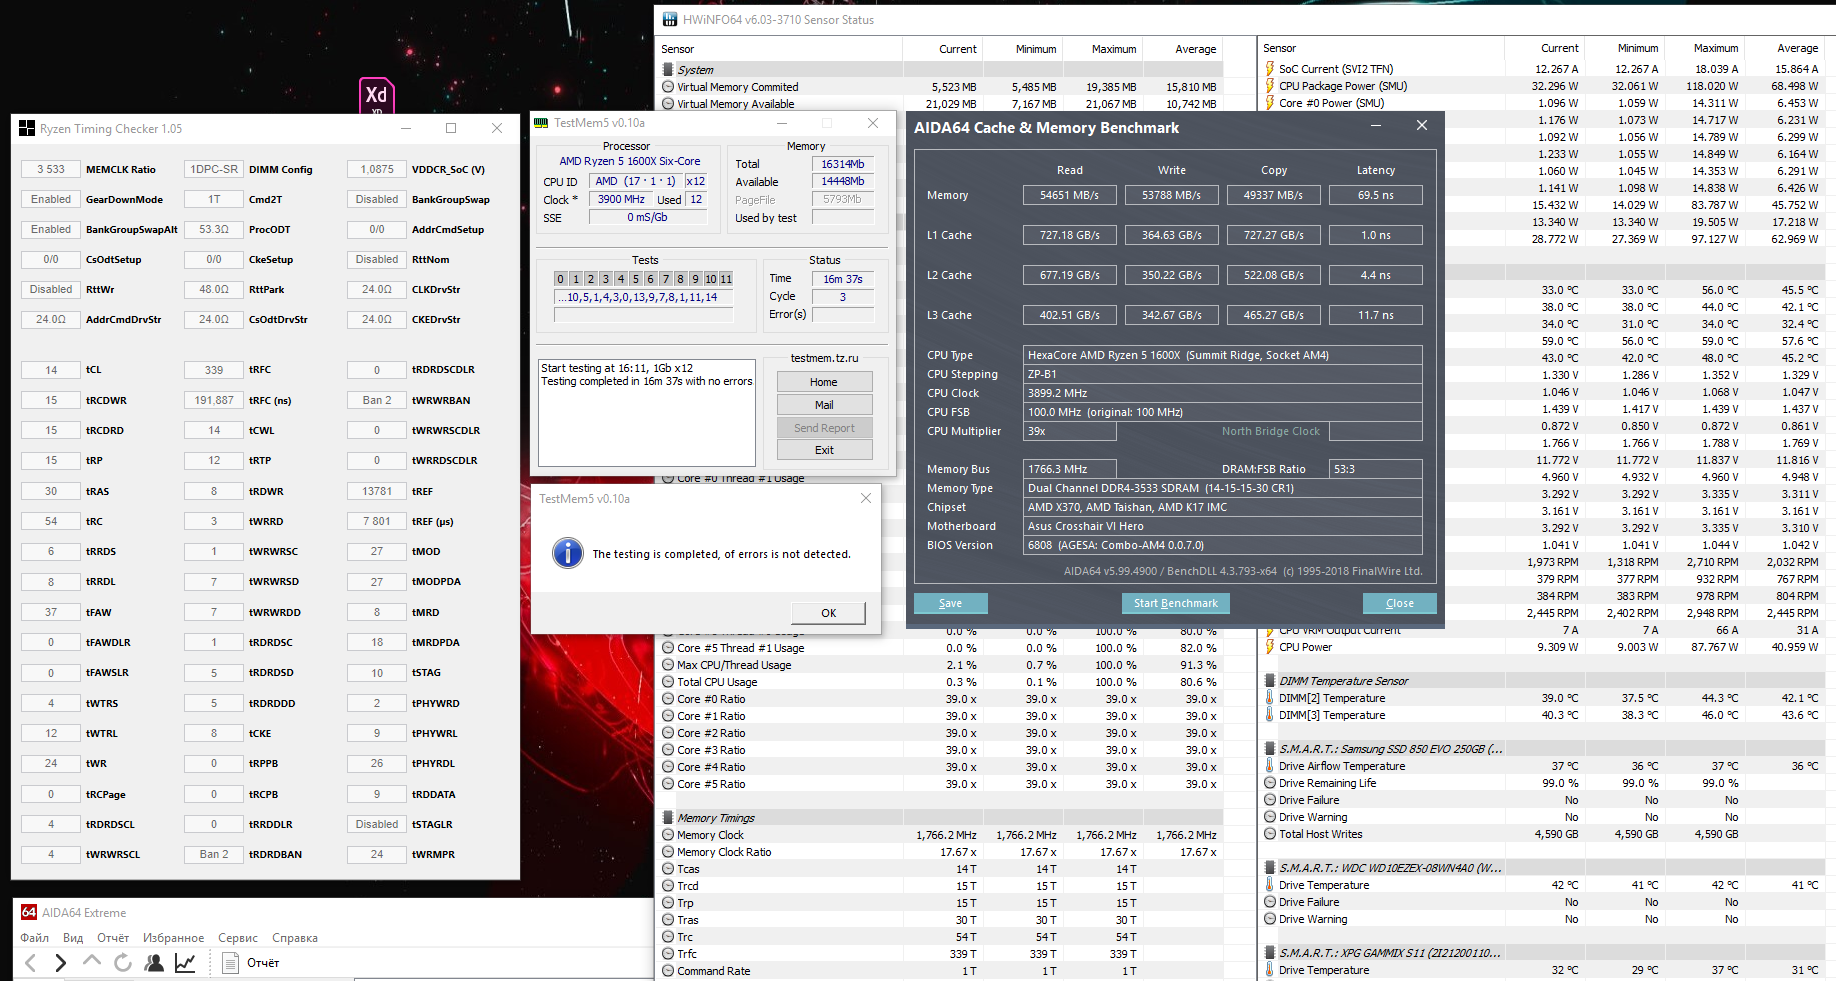Screen dimensions: 1836x981
Task: Click the Ryzen Timing Checker title icon
Action: [x=27, y=129]
